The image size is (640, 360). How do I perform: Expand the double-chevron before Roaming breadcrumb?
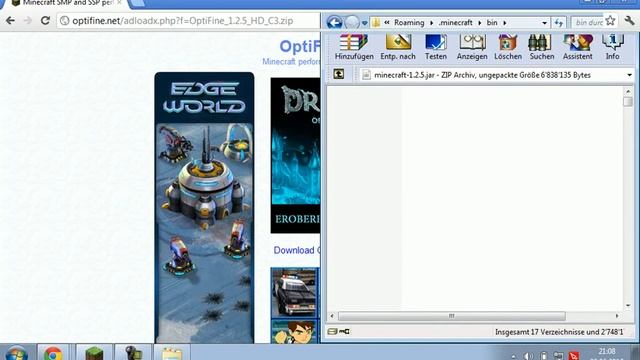pos(387,22)
